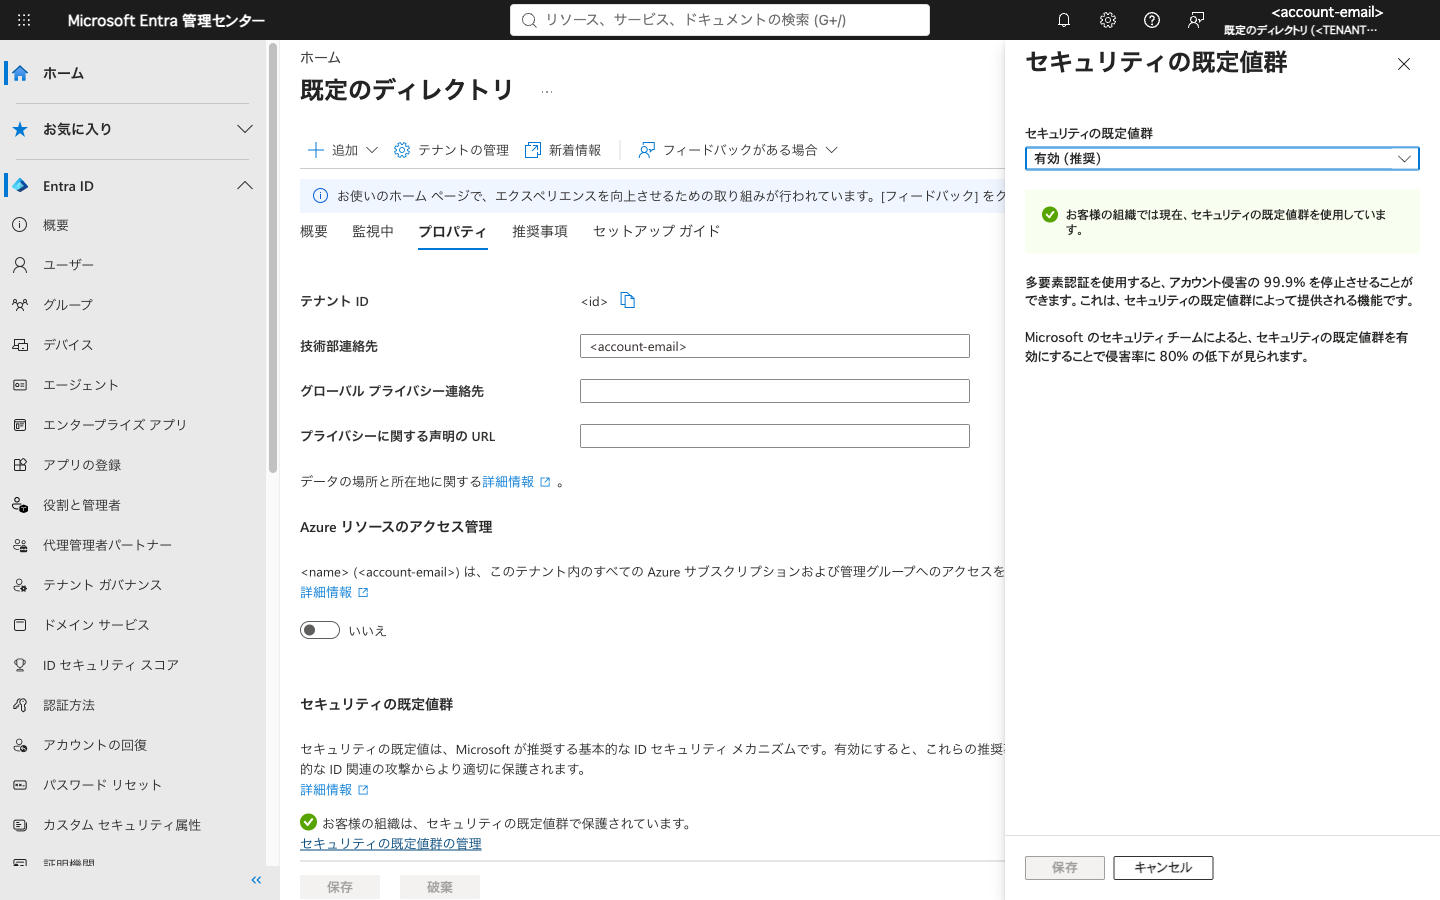The height and width of the screenshot is (900, 1440).
Task: Open the notifications bell
Action: coord(1064,20)
